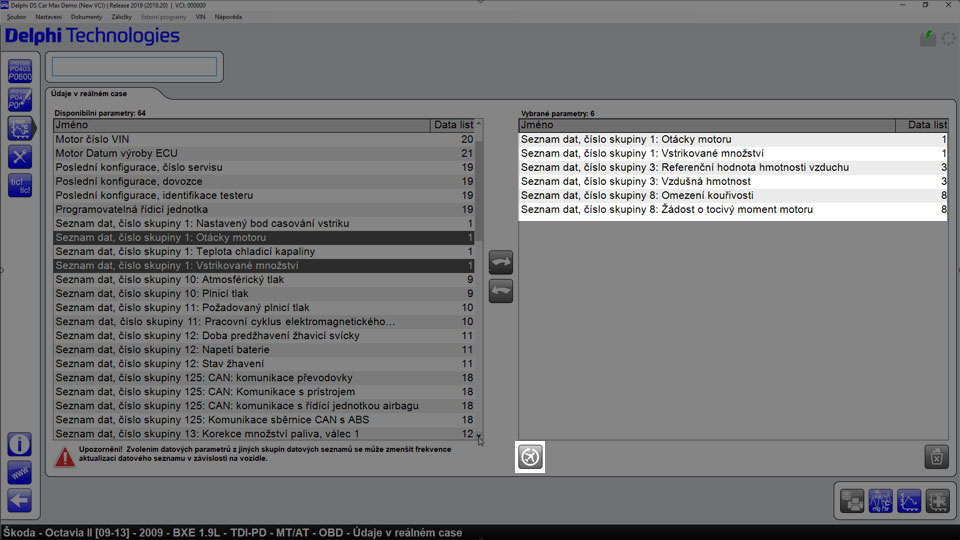
Task: Select Motor Datum výroby ECU row
Action: click(x=264, y=153)
